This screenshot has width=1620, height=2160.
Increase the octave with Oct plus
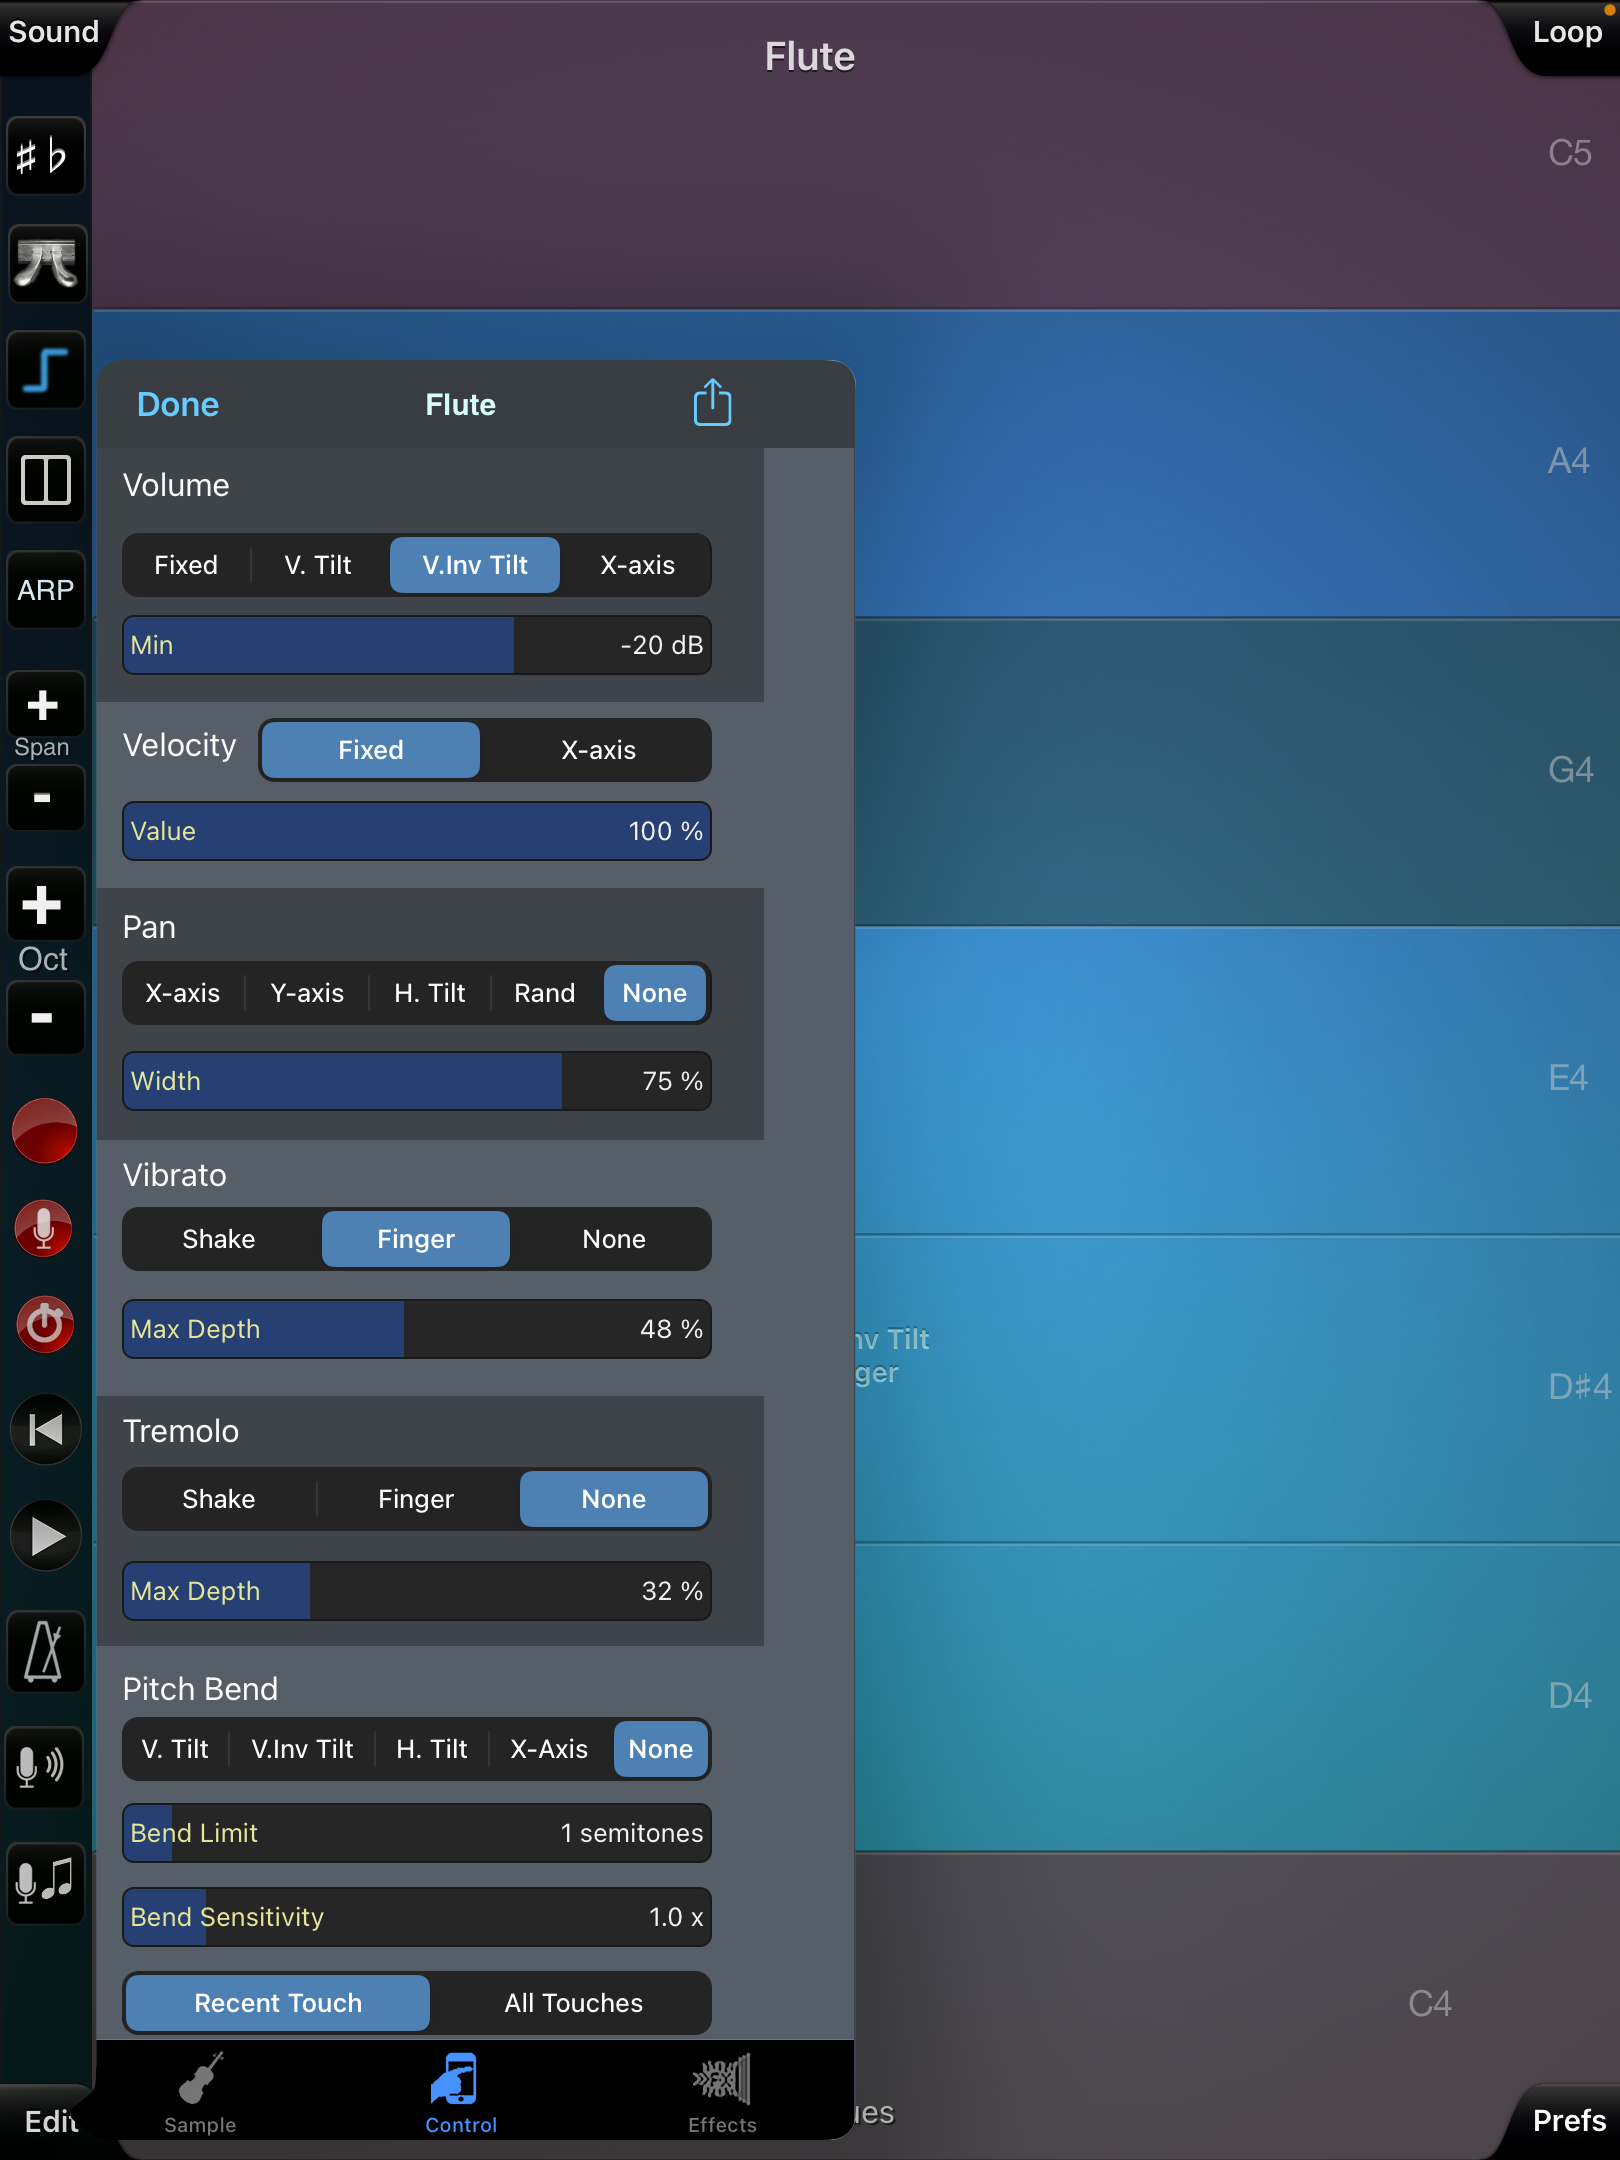(x=42, y=905)
